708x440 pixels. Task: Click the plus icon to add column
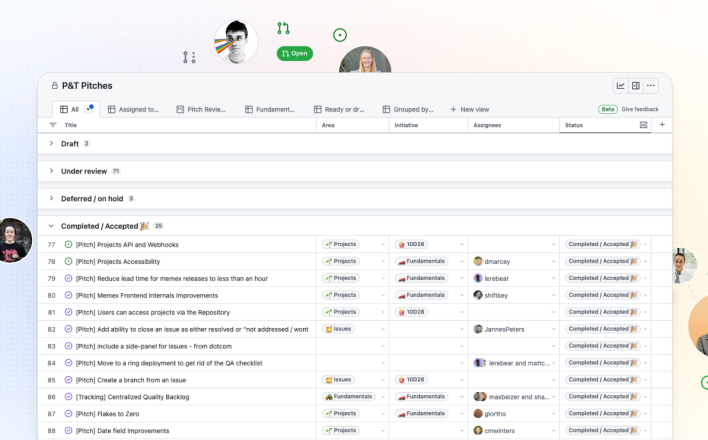(x=662, y=125)
